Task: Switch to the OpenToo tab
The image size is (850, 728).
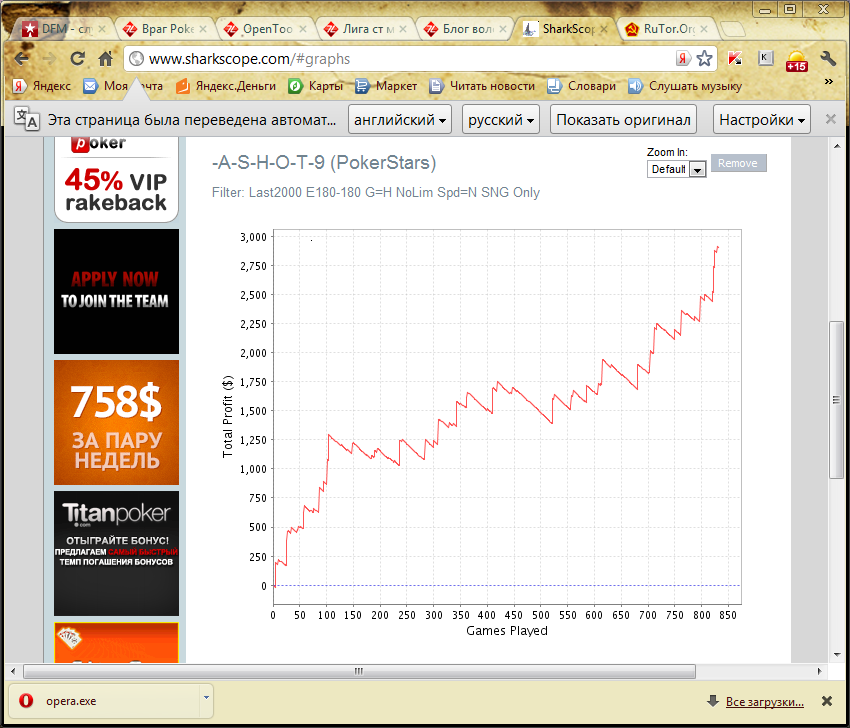Action: click(263, 29)
